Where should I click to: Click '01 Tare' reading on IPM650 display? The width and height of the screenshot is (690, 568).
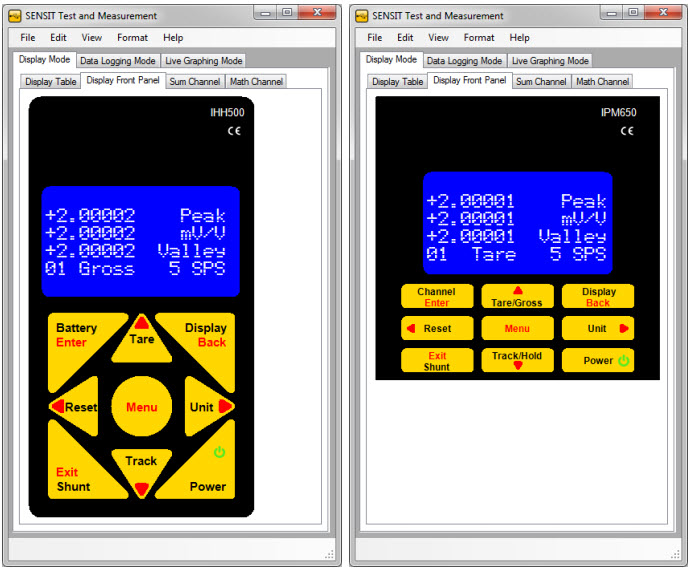click(471, 254)
